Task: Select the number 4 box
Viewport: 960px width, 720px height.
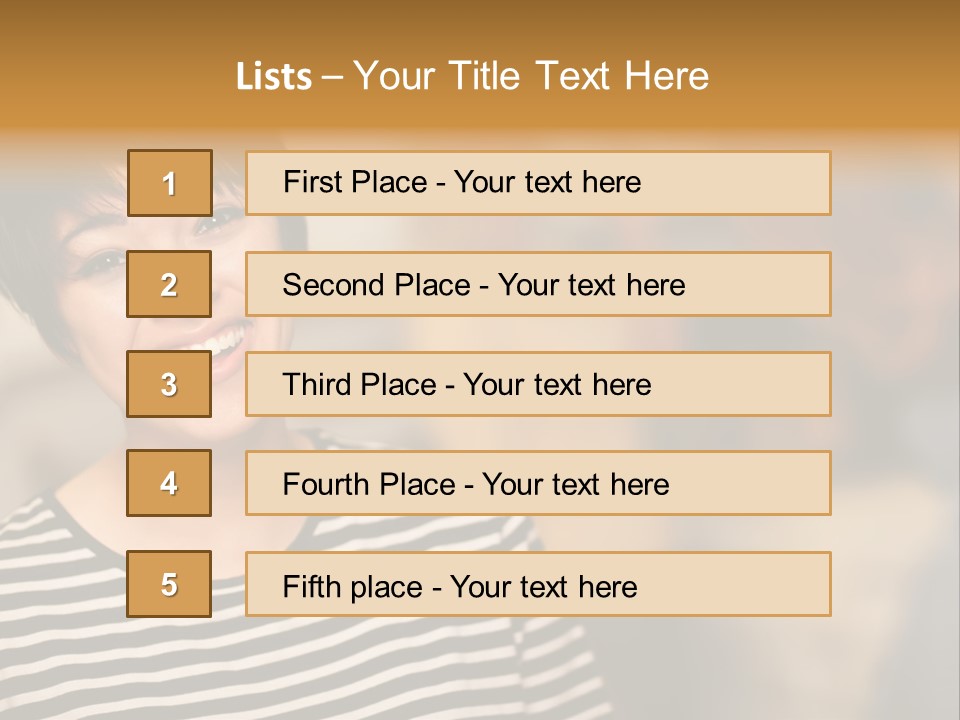Action: click(169, 483)
